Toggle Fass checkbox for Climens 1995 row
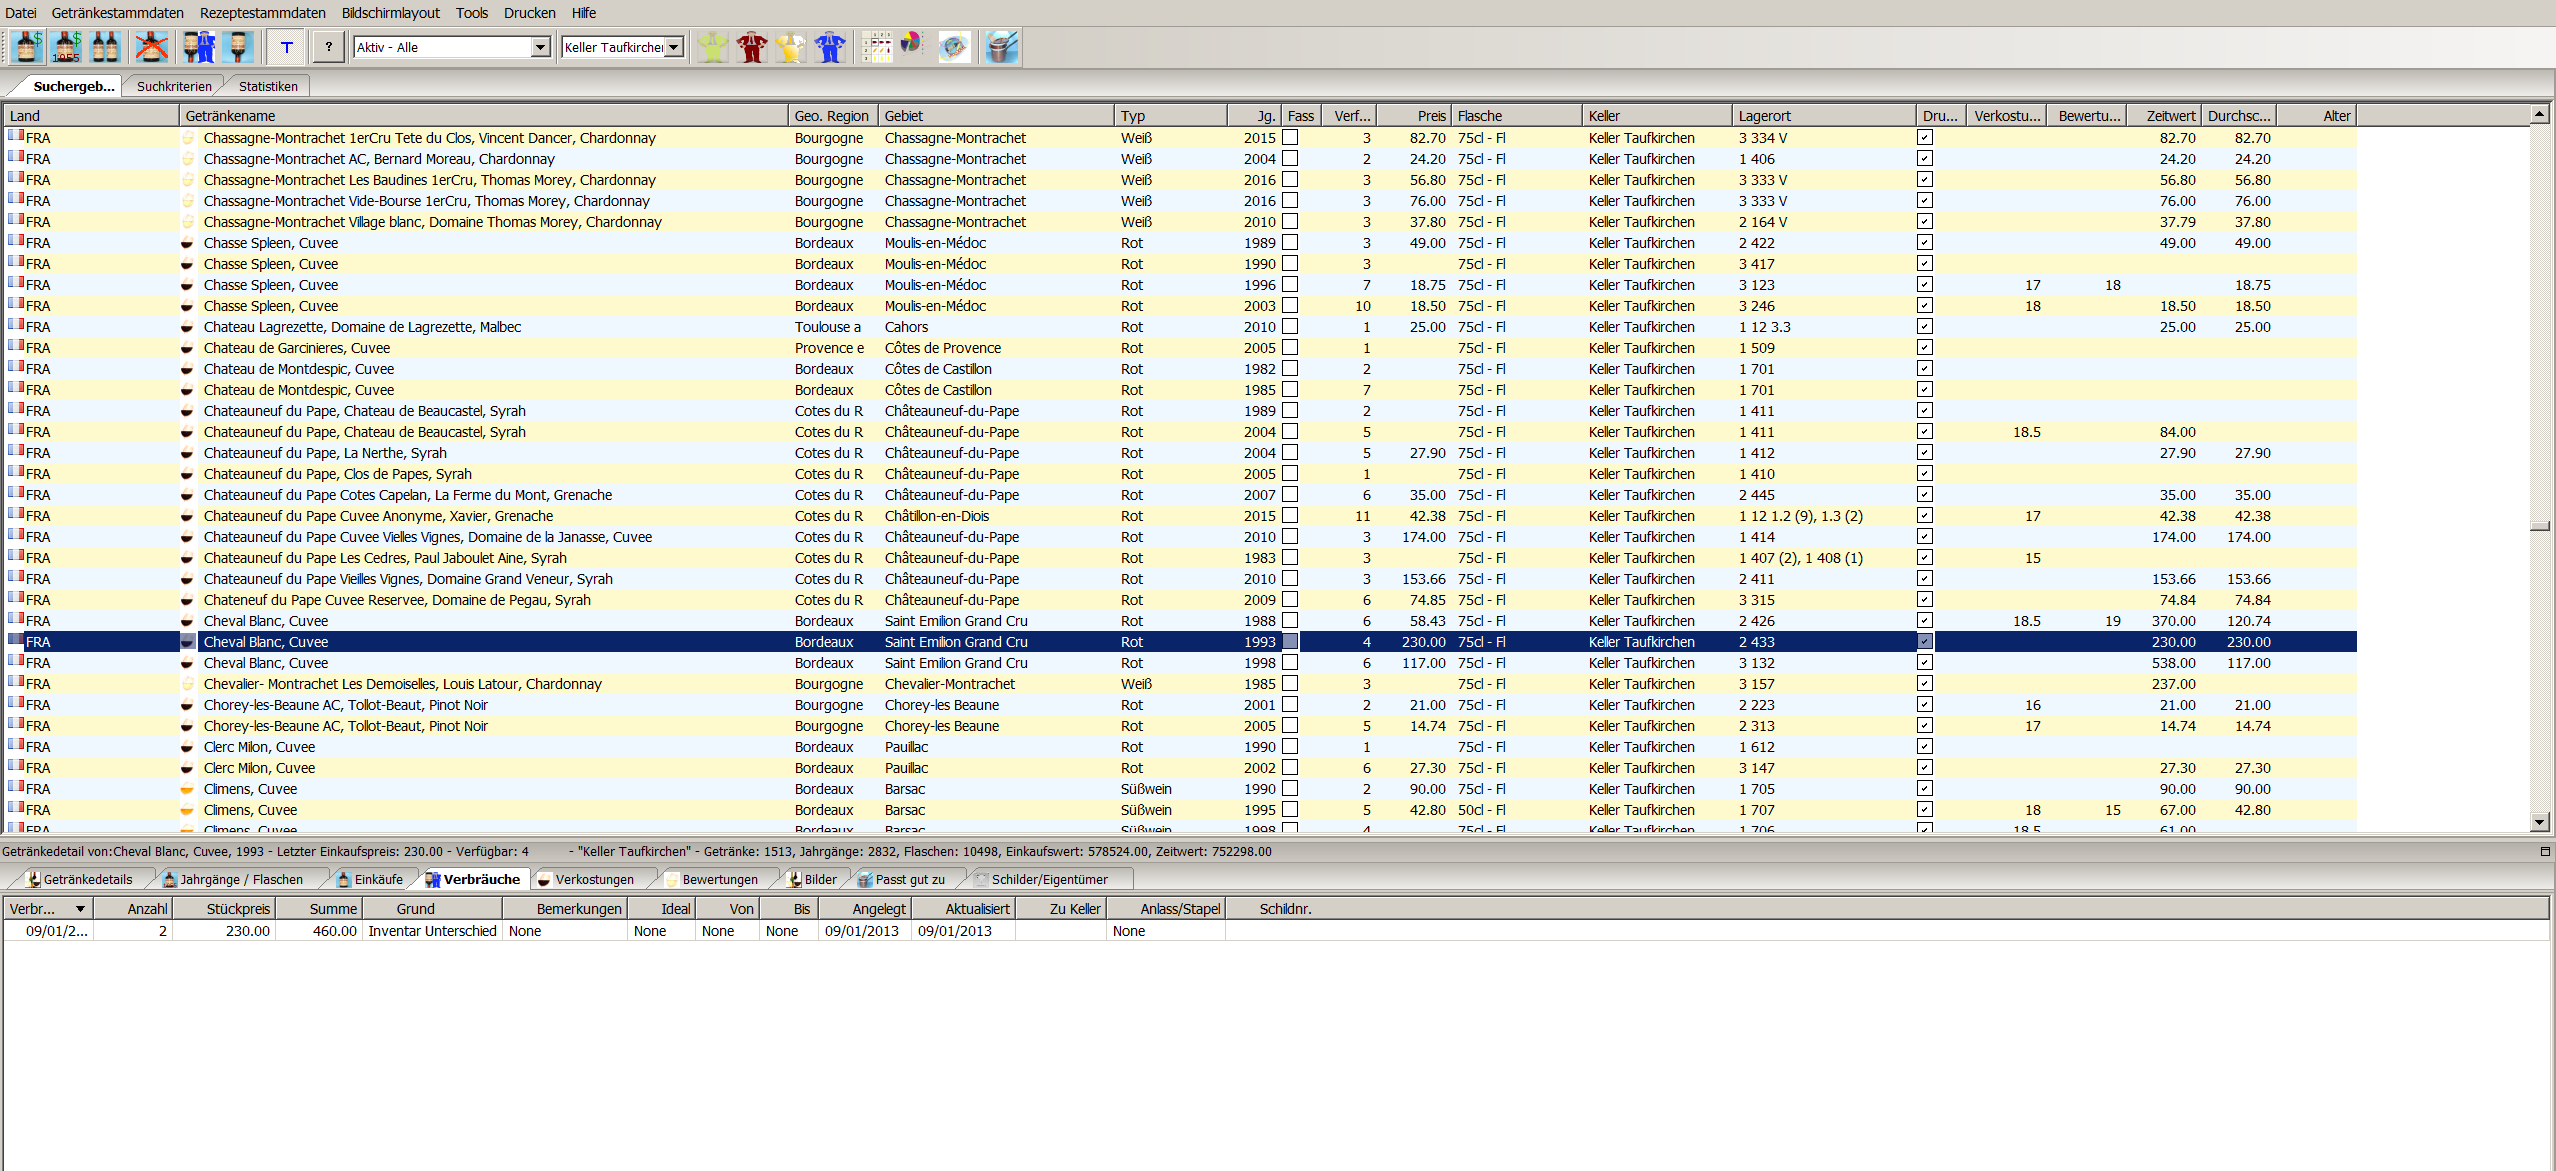This screenshot has width=2556, height=1171. pos(1290,810)
